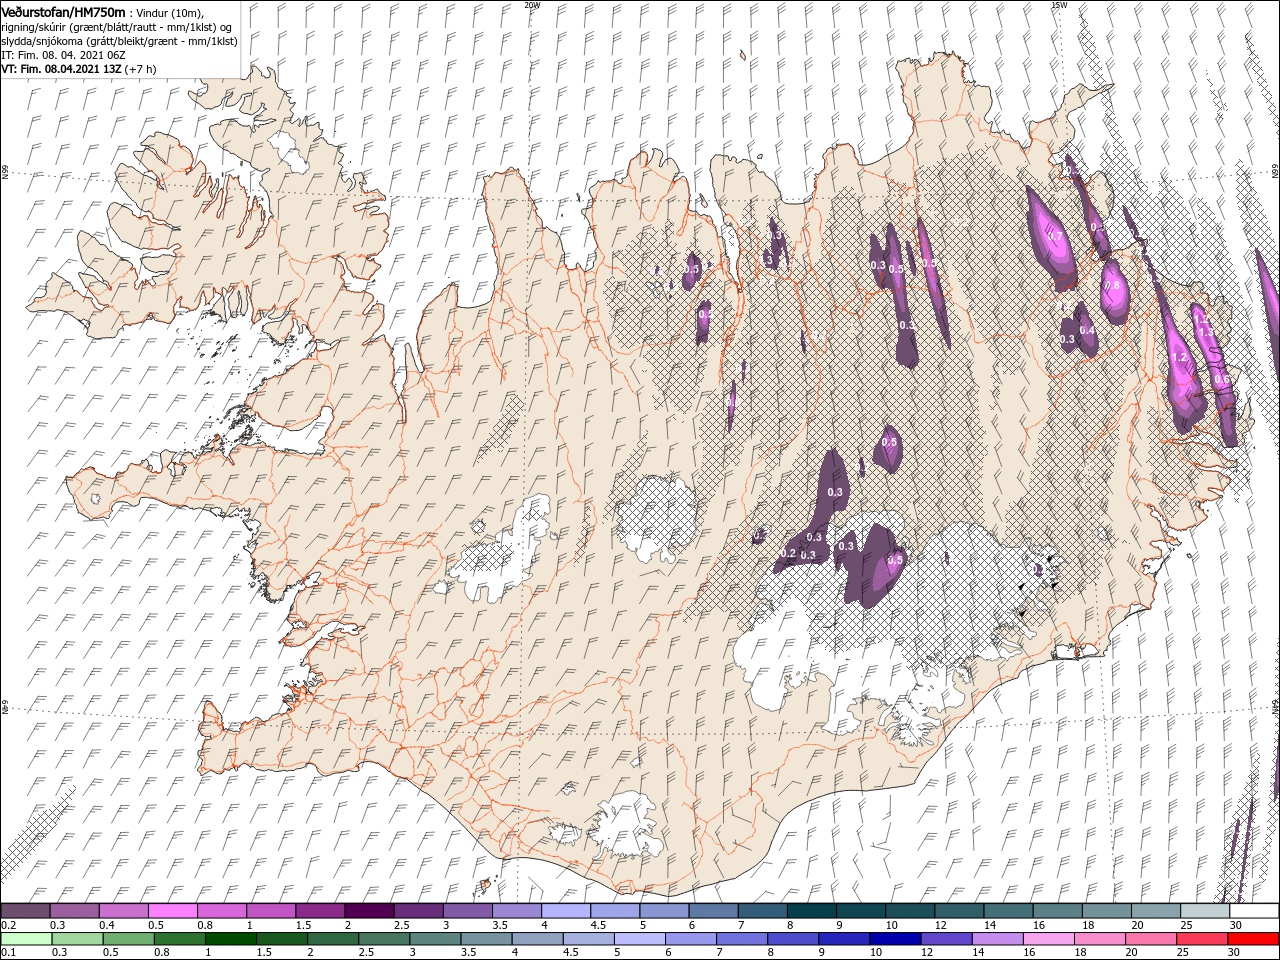Viewport: 1280px width, 960px height.
Task: Pick the dark teal top-row swatch at 8
Action: tap(812, 911)
